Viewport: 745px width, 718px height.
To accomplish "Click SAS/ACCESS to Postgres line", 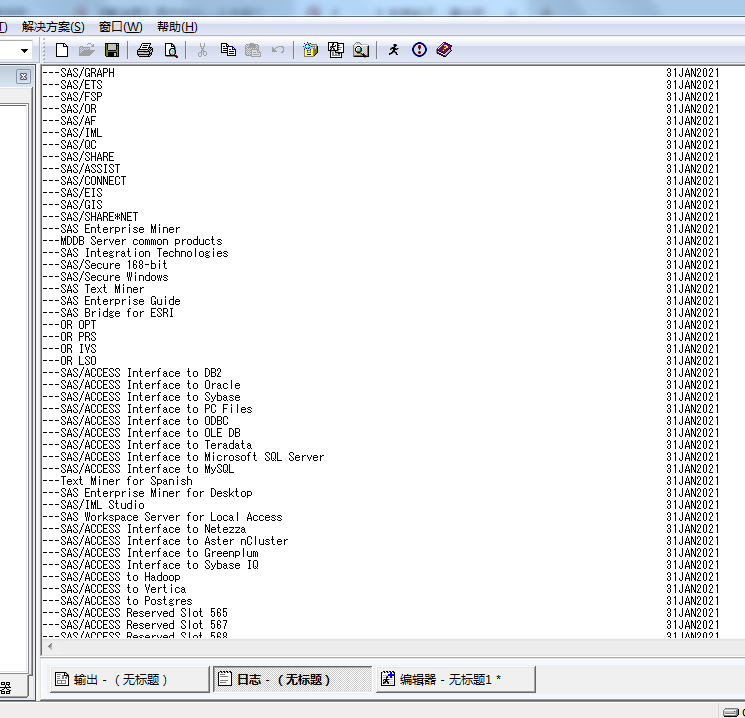I will pyautogui.click(x=117, y=601).
